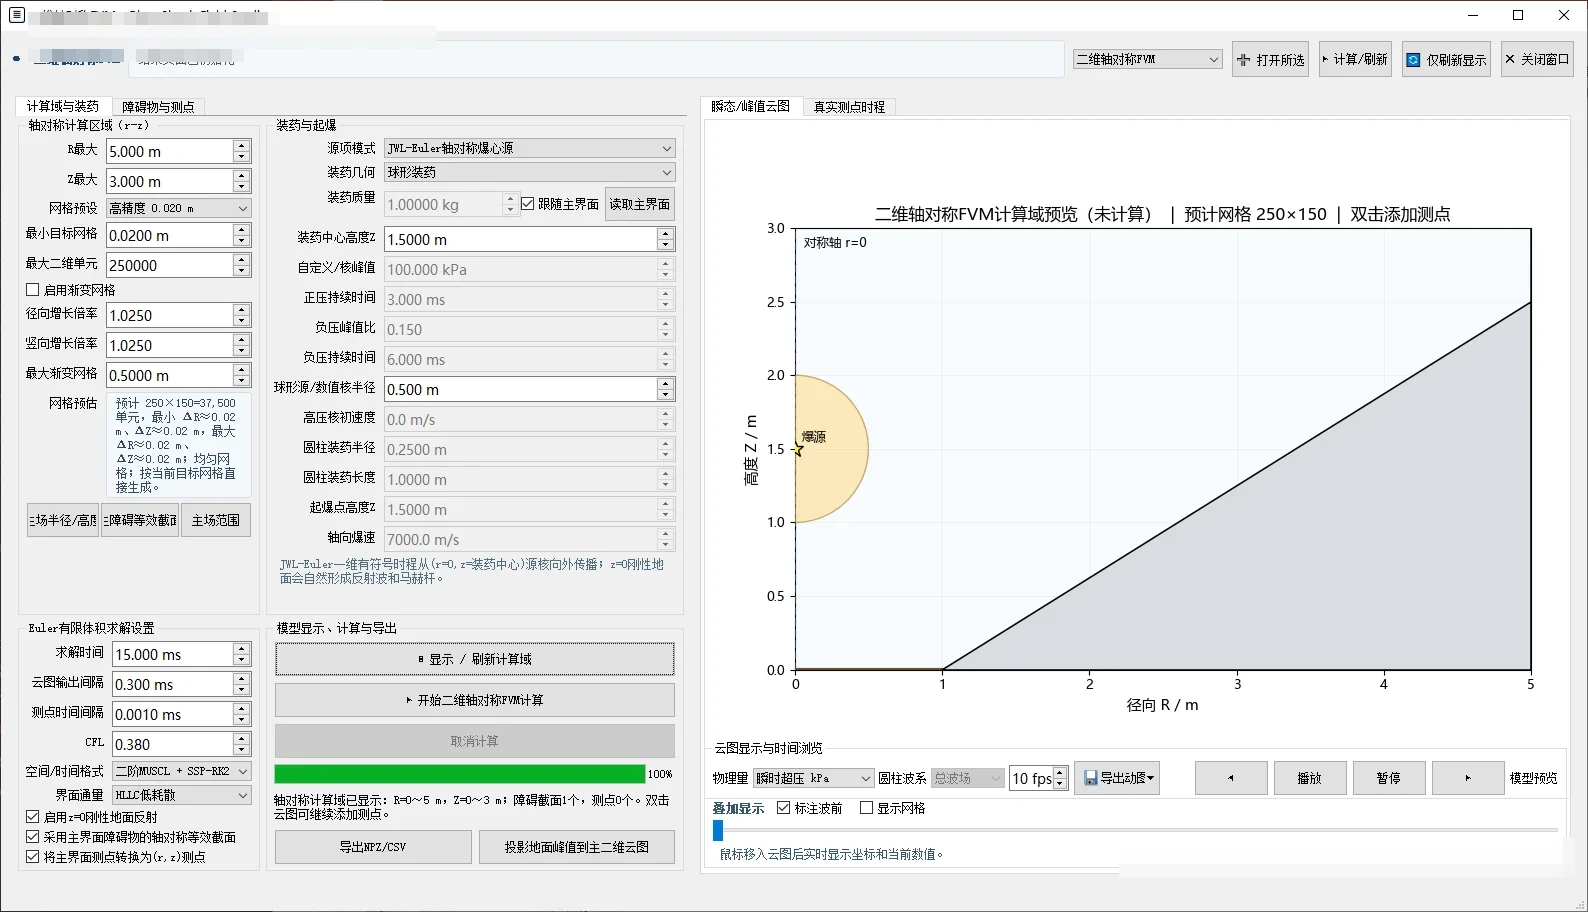Click the app icon in the title bar
Screen dimensions: 1588x912
tap(16, 15)
